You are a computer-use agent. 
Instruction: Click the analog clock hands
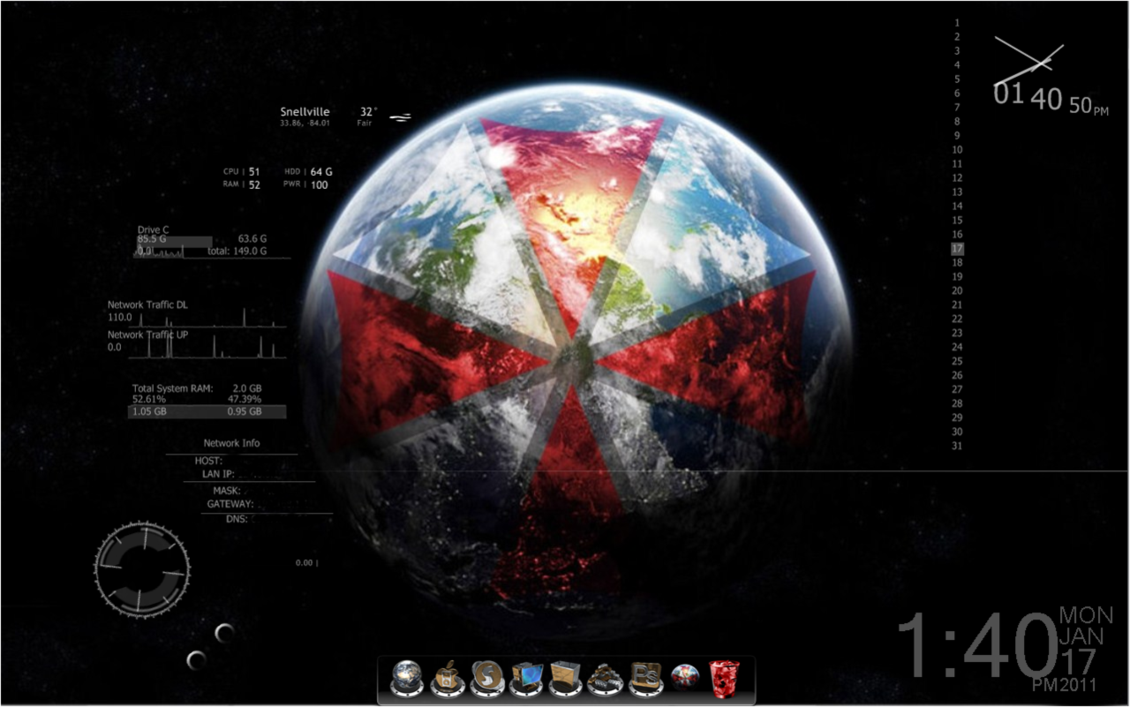point(1029,60)
